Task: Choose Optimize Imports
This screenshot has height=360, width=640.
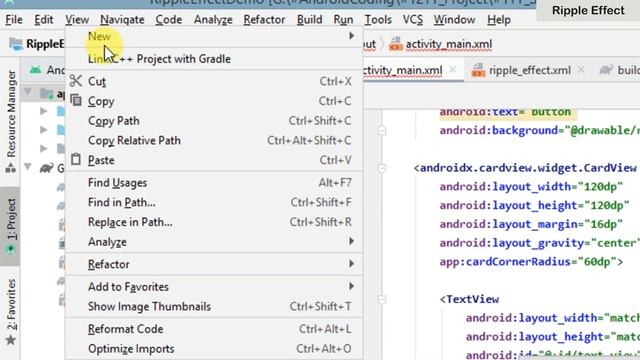Action: (x=214, y=349)
